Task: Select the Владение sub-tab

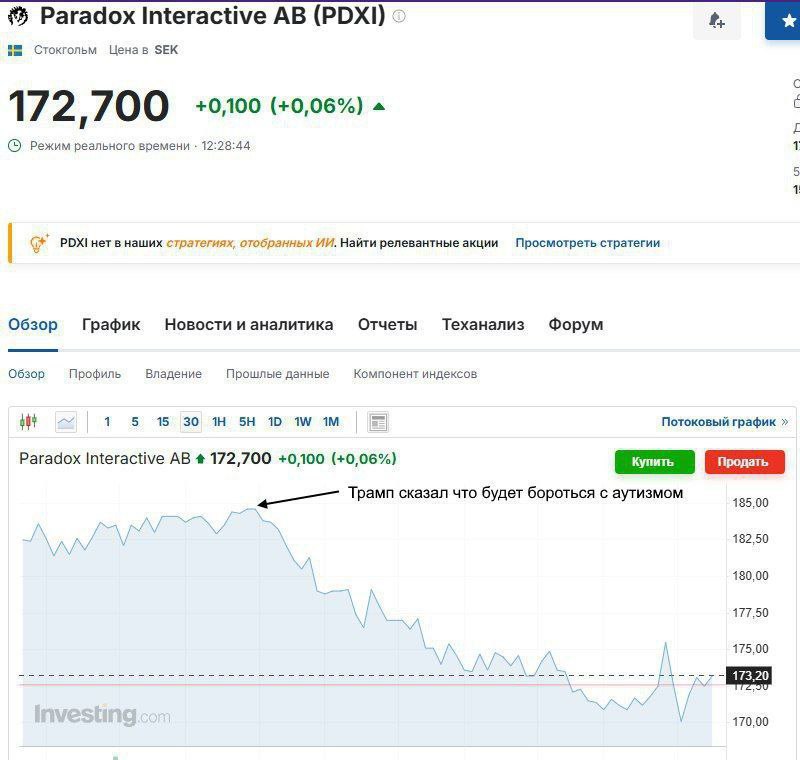Action: click(173, 374)
